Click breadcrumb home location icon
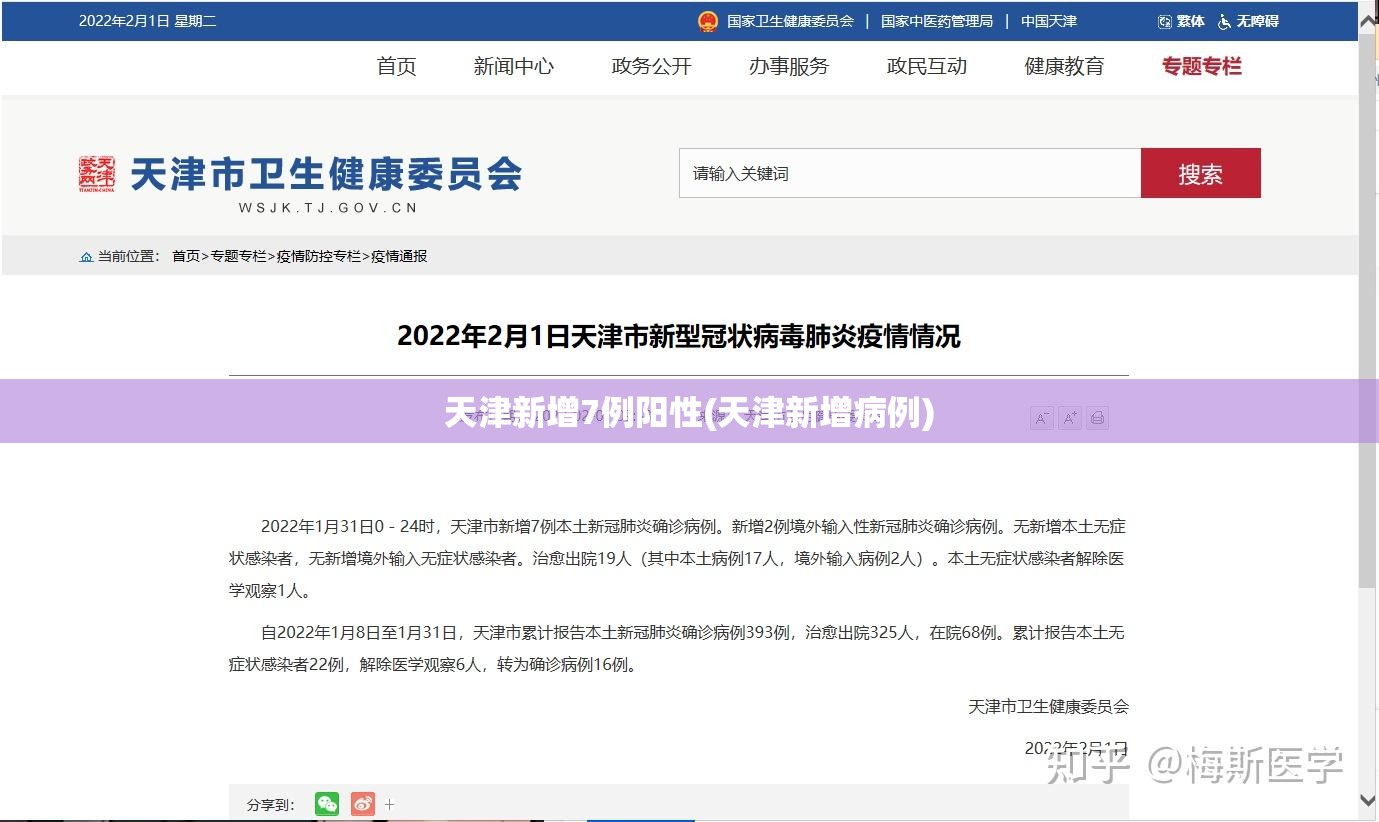1379x822 pixels. tap(86, 257)
